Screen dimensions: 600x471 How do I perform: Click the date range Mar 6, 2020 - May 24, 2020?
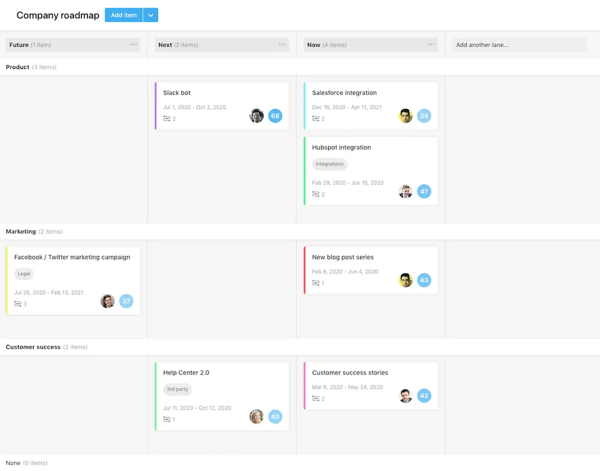(x=347, y=387)
